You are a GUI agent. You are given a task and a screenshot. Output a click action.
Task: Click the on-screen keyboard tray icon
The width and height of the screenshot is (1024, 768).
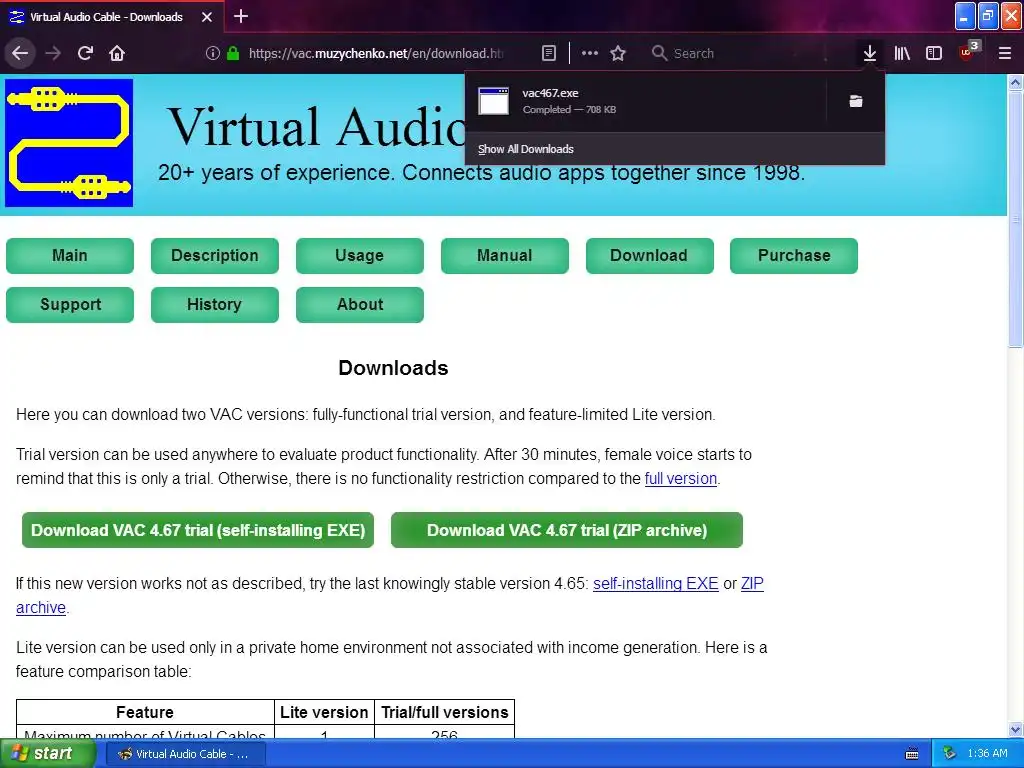pos(912,754)
